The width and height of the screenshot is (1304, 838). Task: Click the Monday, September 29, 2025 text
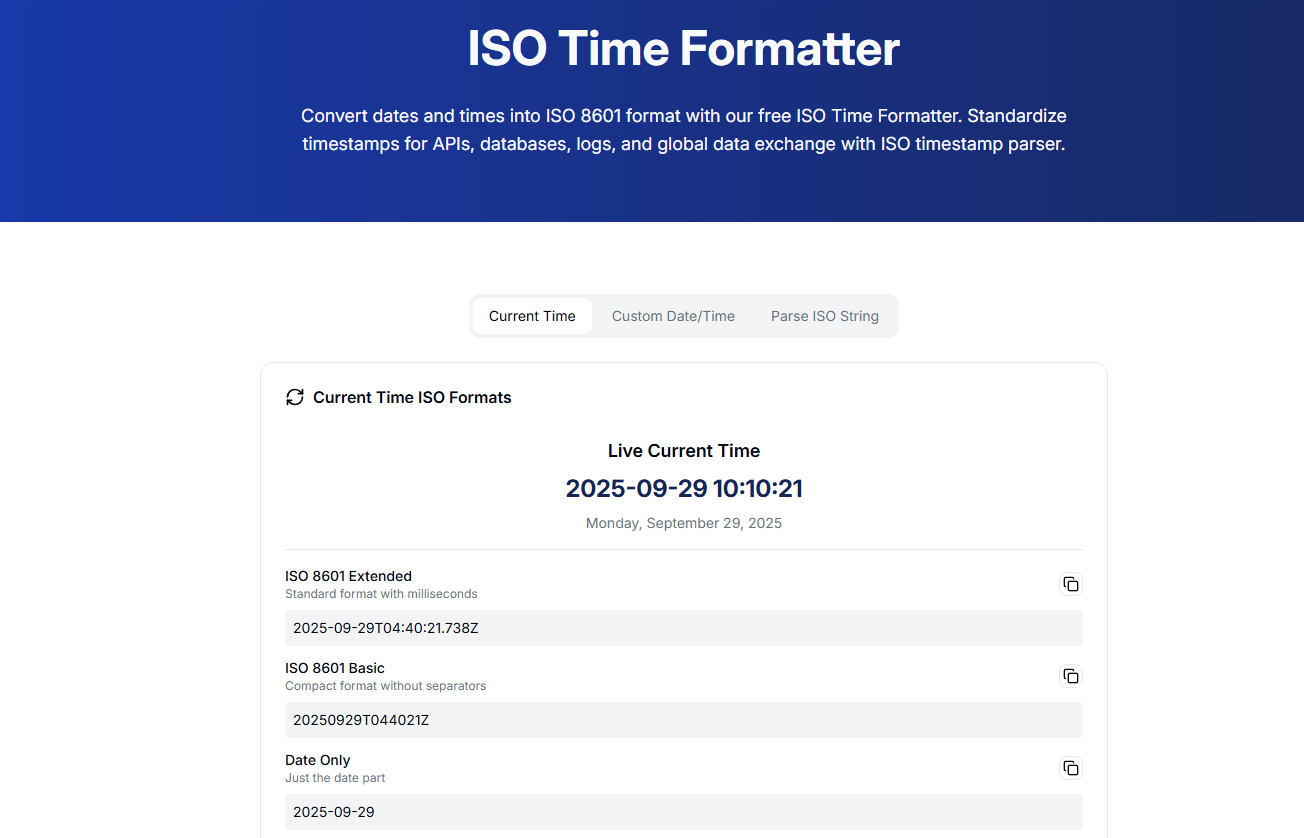click(684, 523)
